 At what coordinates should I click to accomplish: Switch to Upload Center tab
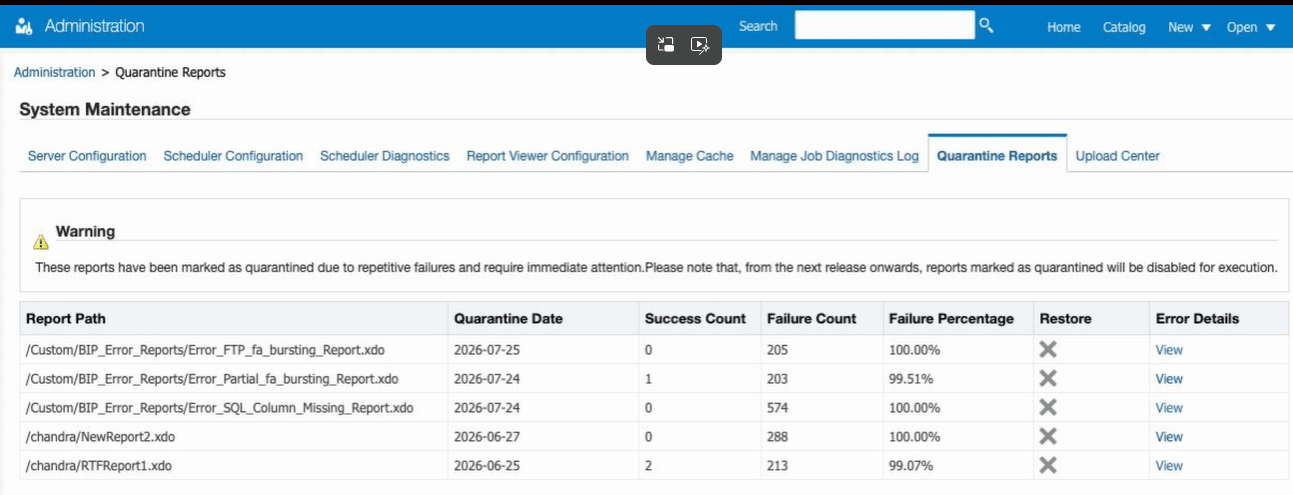(1118, 156)
